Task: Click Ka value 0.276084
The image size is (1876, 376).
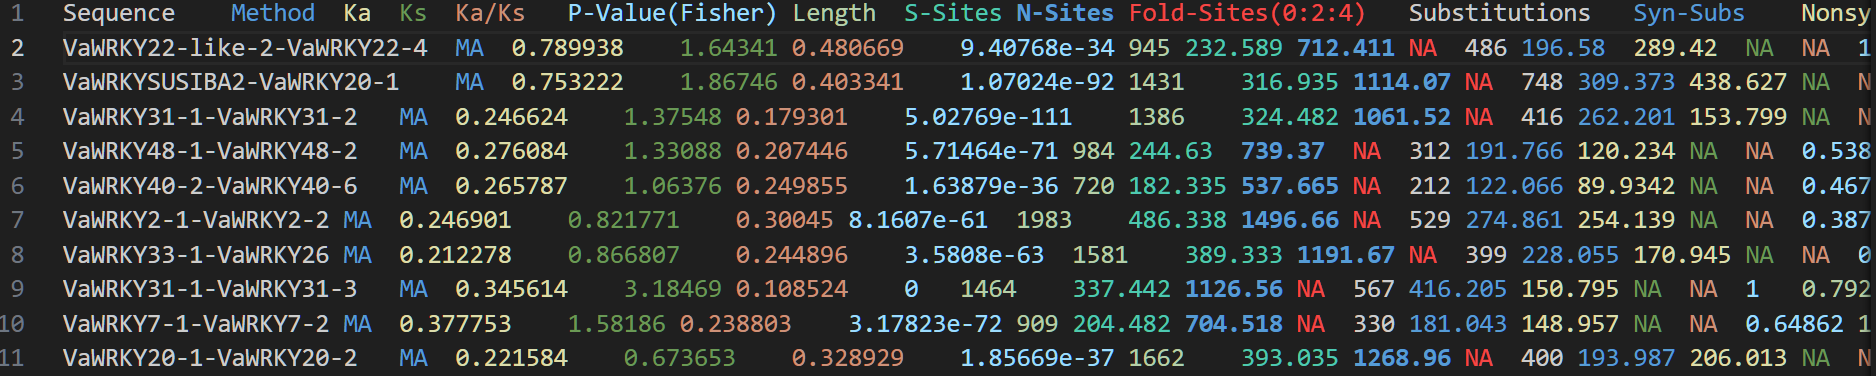Action: point(511,151)
